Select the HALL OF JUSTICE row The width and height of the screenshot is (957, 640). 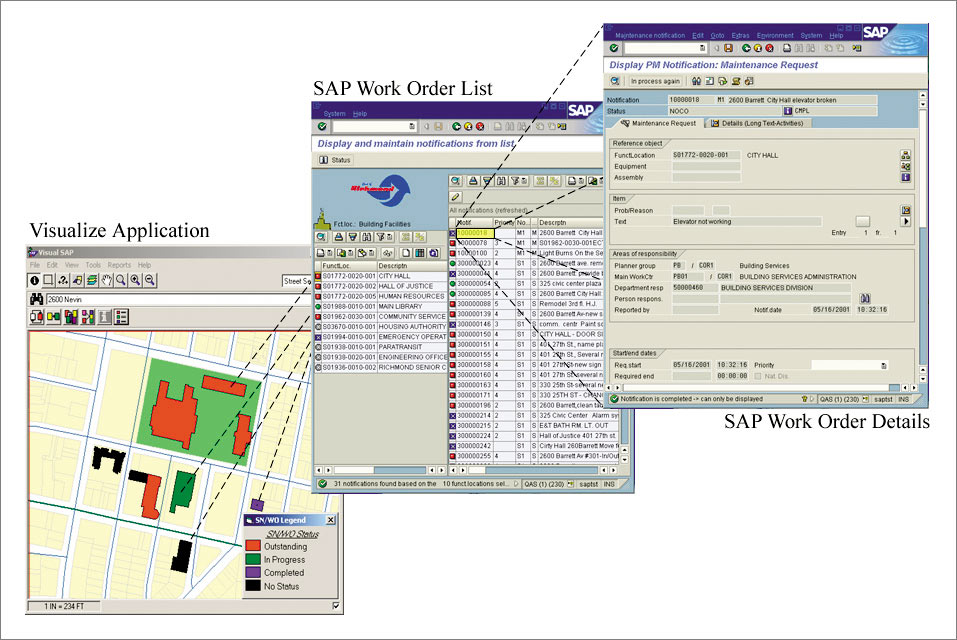click(x=380, y=286)
